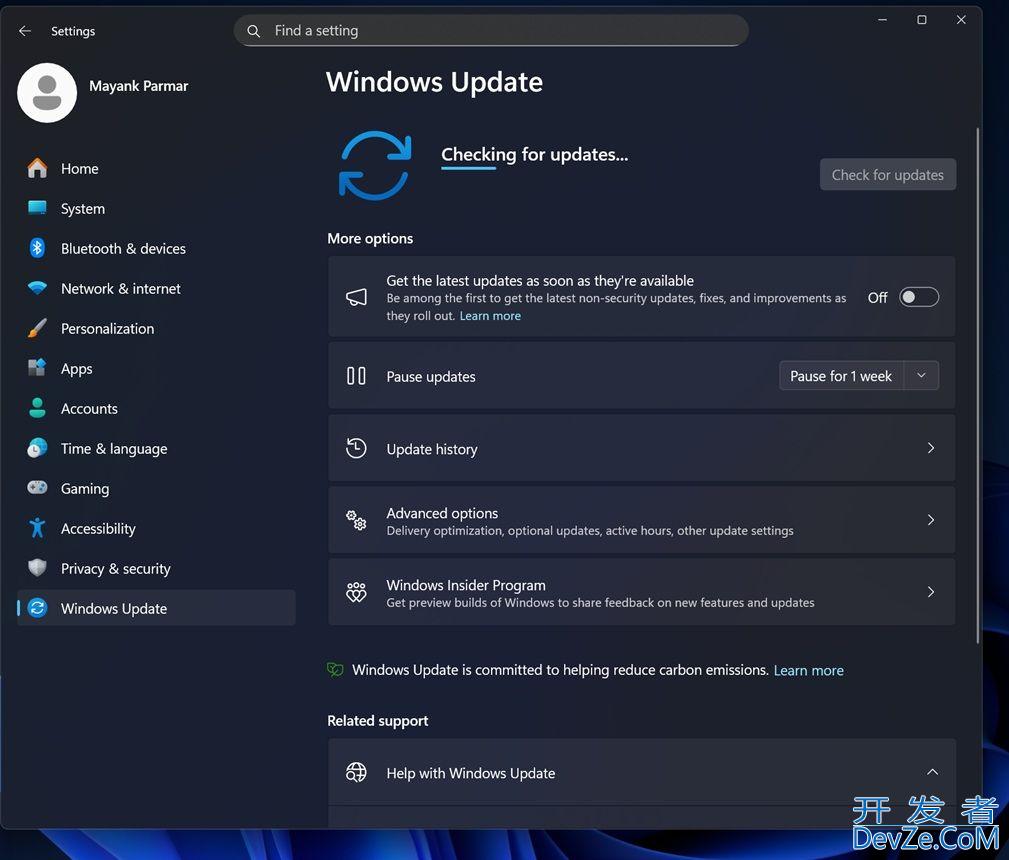Open Update history

(641, 448)
